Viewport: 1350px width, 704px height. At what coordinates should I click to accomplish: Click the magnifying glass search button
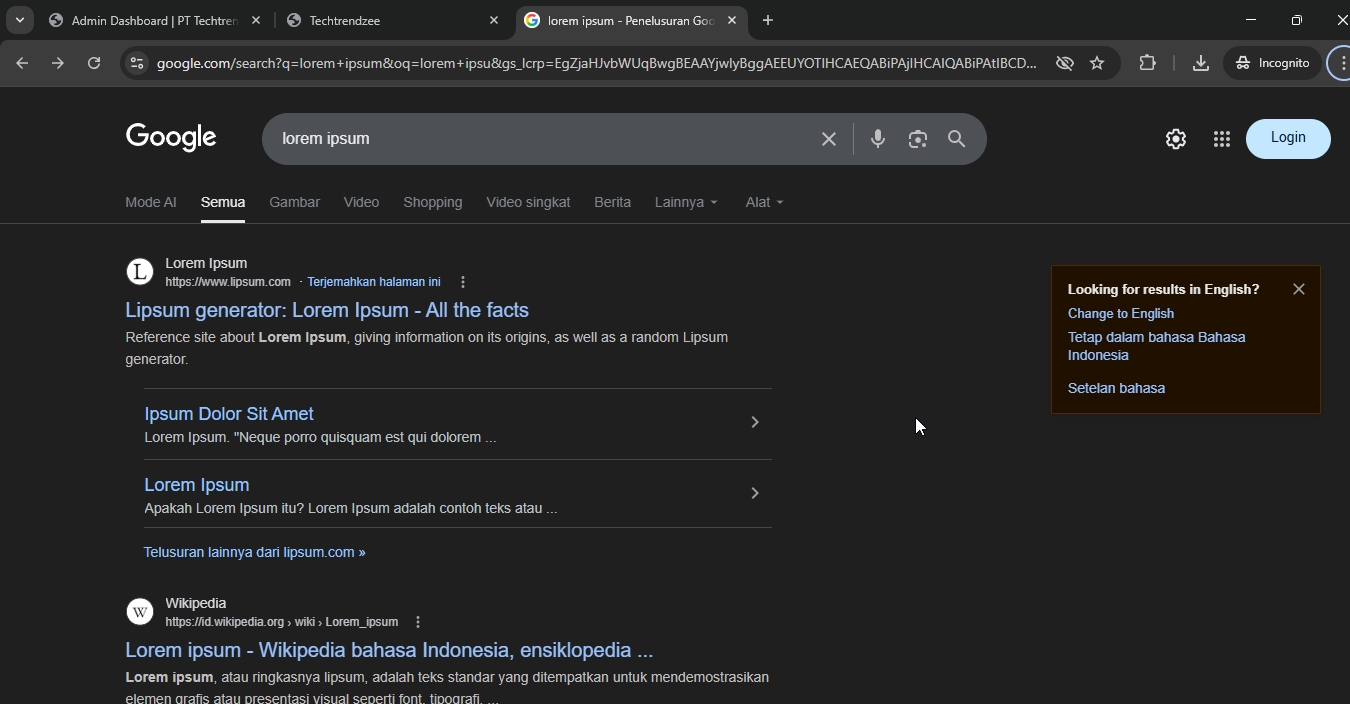957,139
